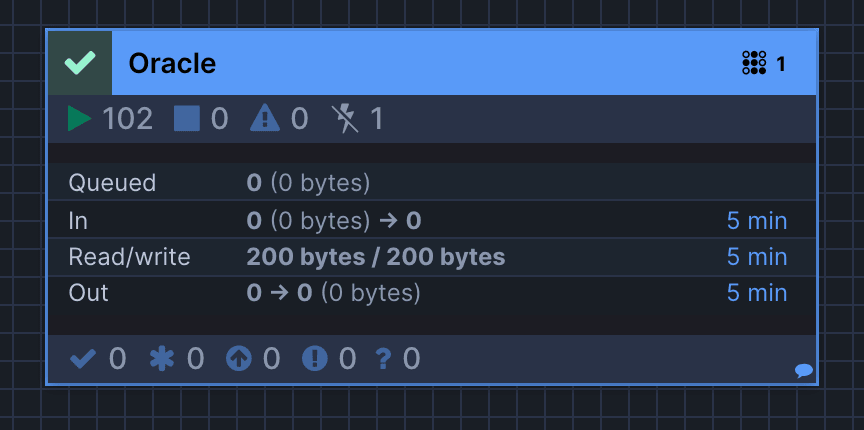864x430 pixels.
Task: Click the Out row 5 min label
Action: 757,293
